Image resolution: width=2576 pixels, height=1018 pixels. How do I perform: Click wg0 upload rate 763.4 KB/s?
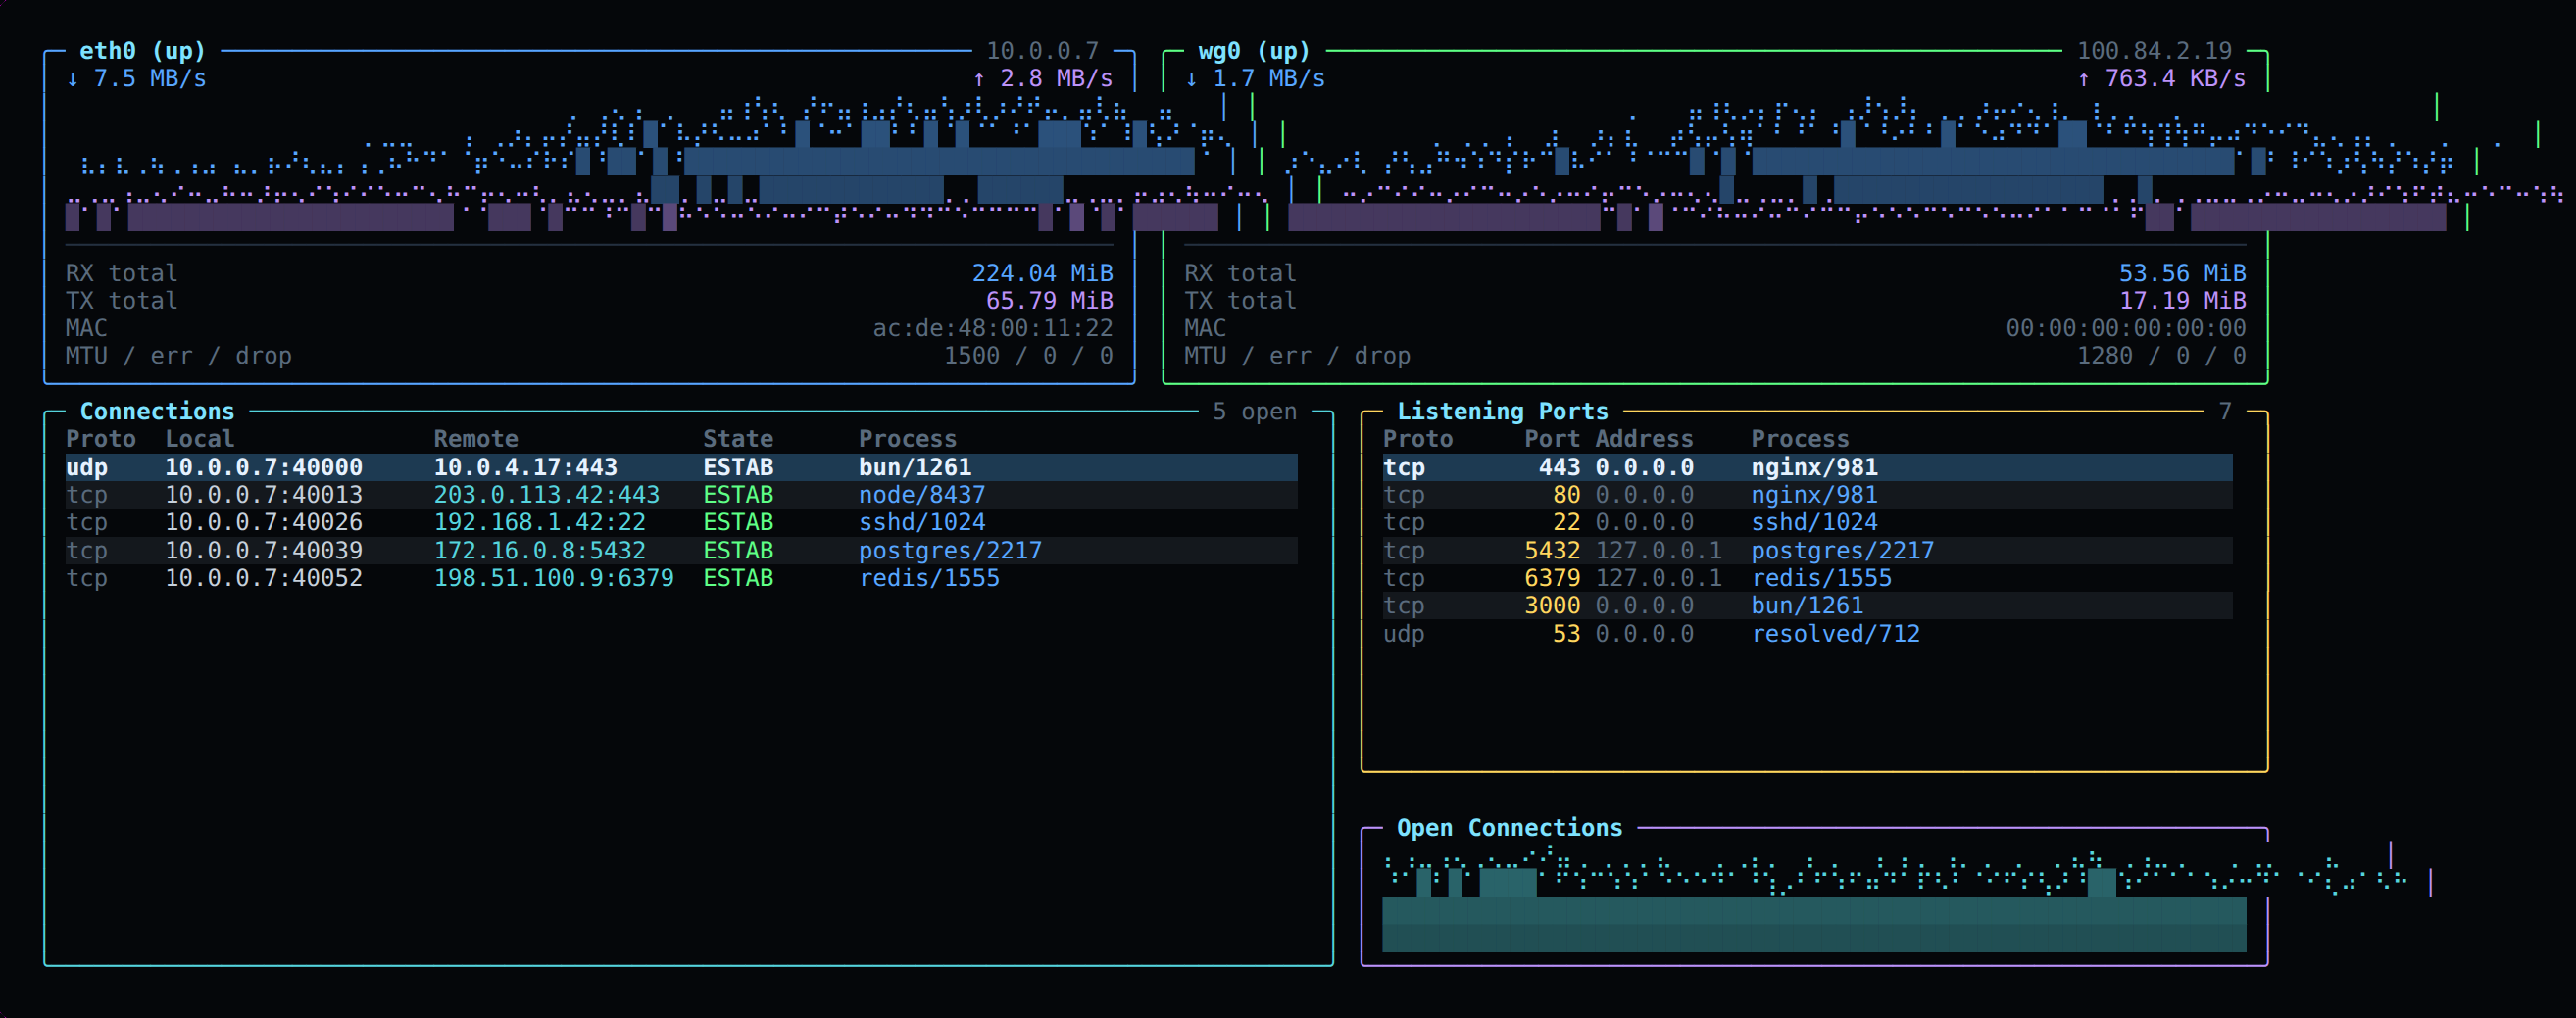point(2161,78)
